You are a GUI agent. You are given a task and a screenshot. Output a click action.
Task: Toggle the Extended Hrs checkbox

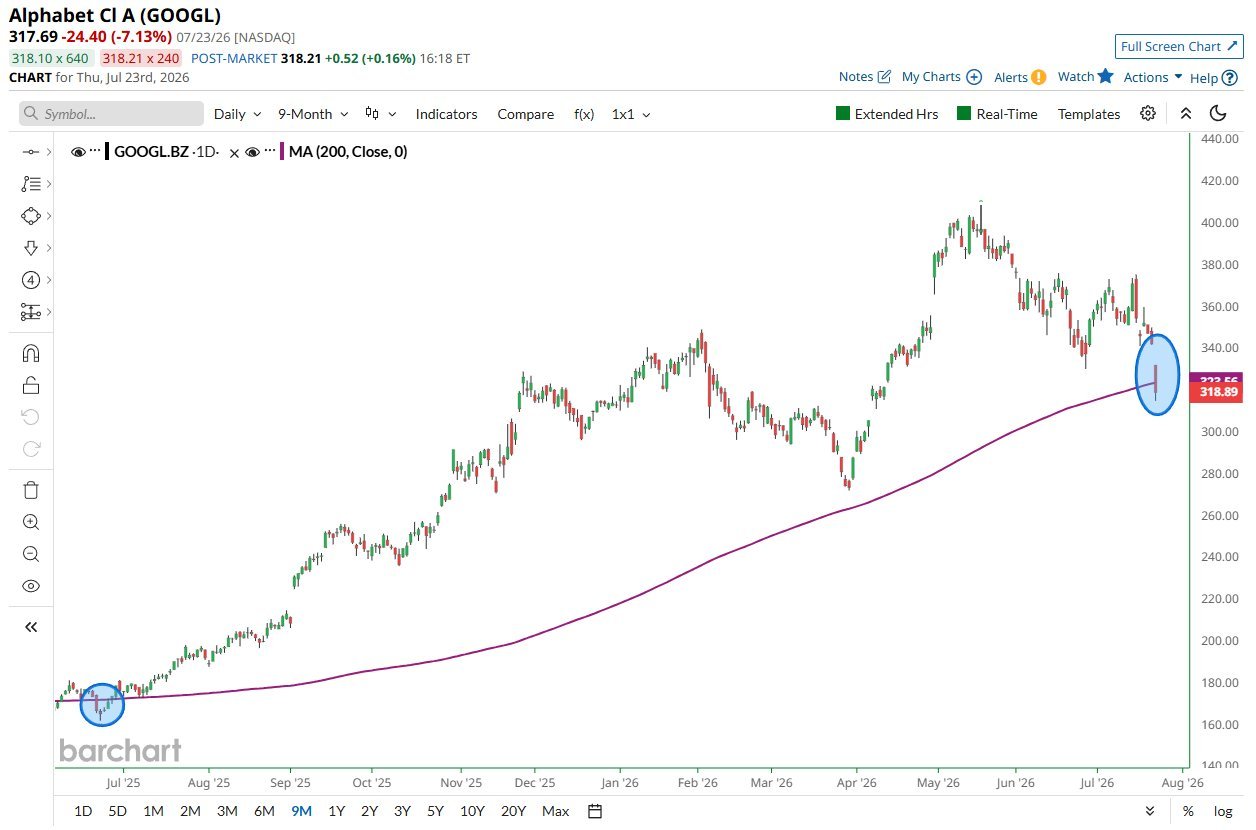pyautogui.click(x=887, y=114)
